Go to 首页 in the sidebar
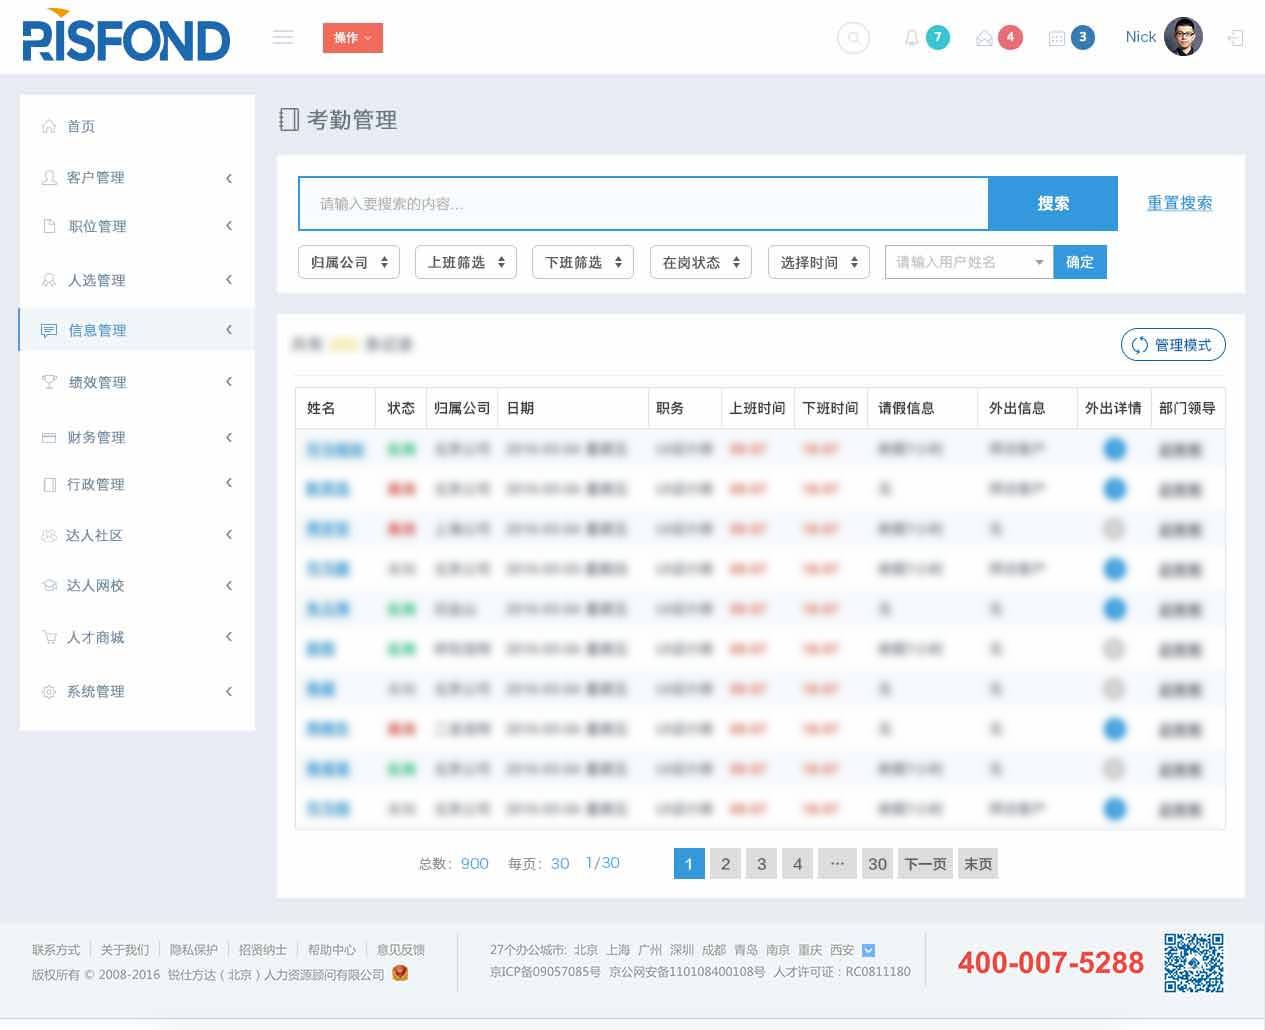 tap(81, 126)
